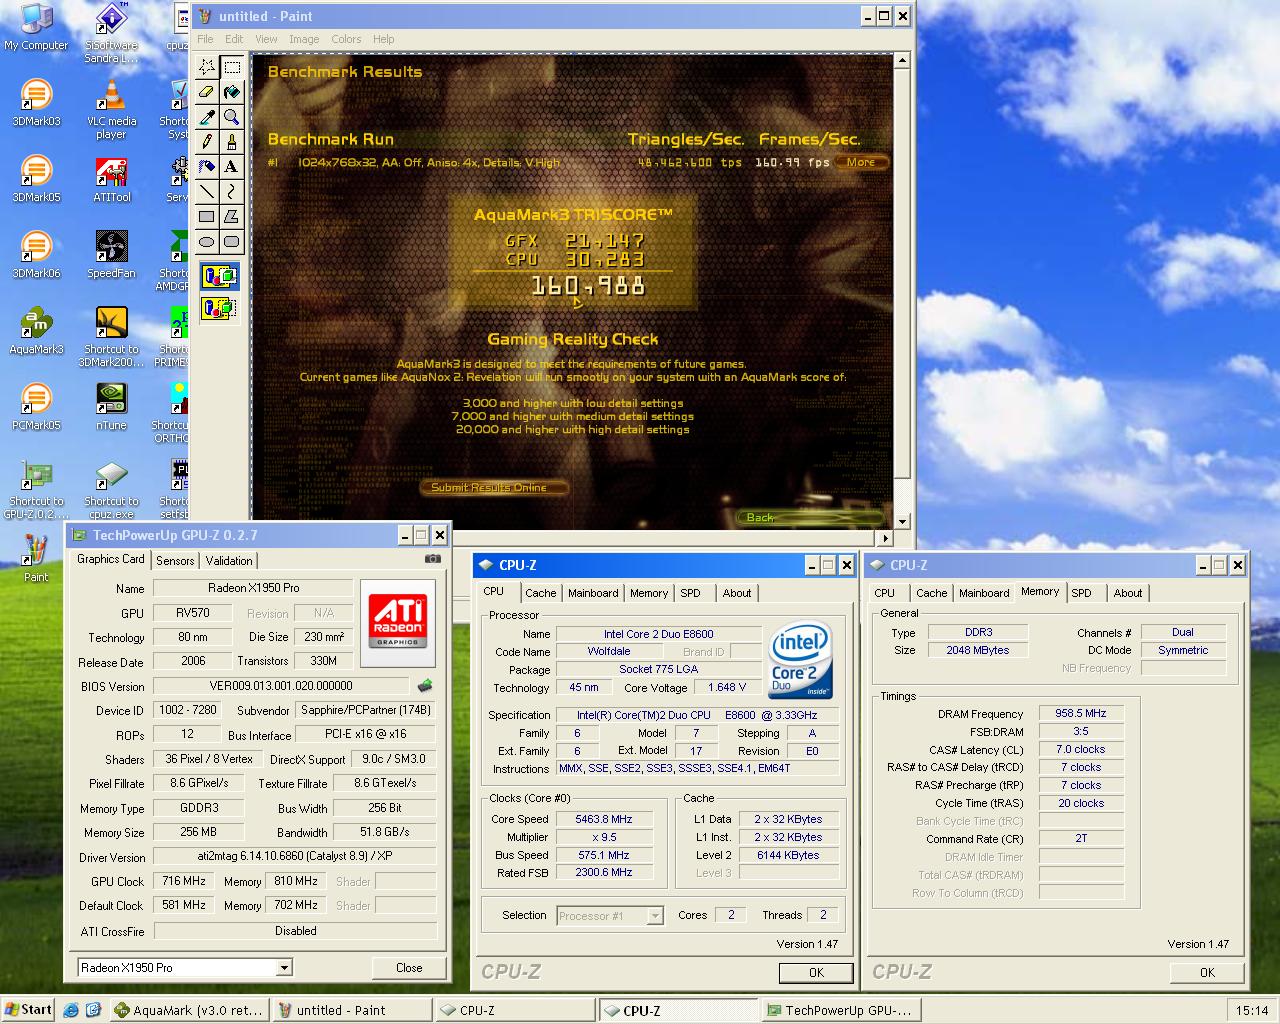Viewport: 1280px width, 1024px height.
Task: Open the Cache tab in right CPU-Z Memory window
Action: click(931, 593)
